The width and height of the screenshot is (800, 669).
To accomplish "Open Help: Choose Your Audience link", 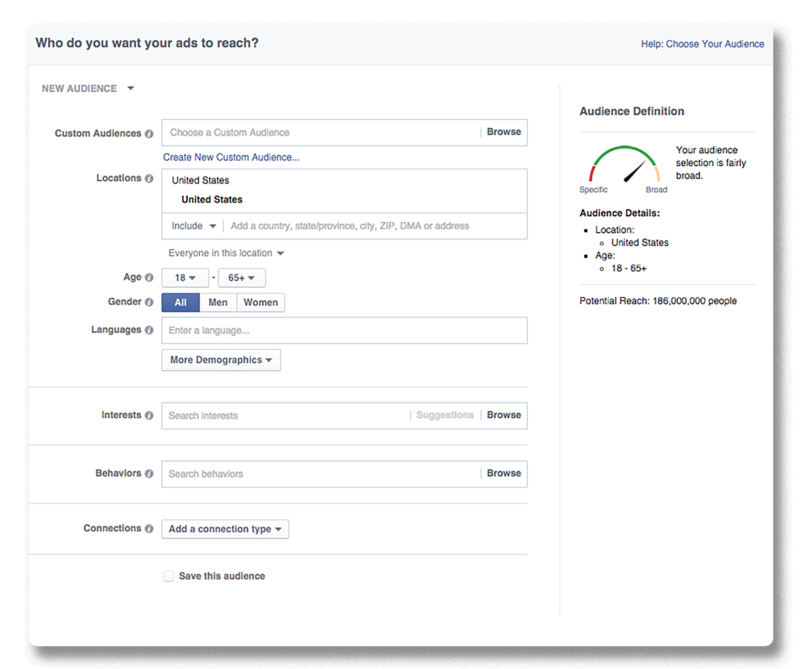I will pos(702,44).
